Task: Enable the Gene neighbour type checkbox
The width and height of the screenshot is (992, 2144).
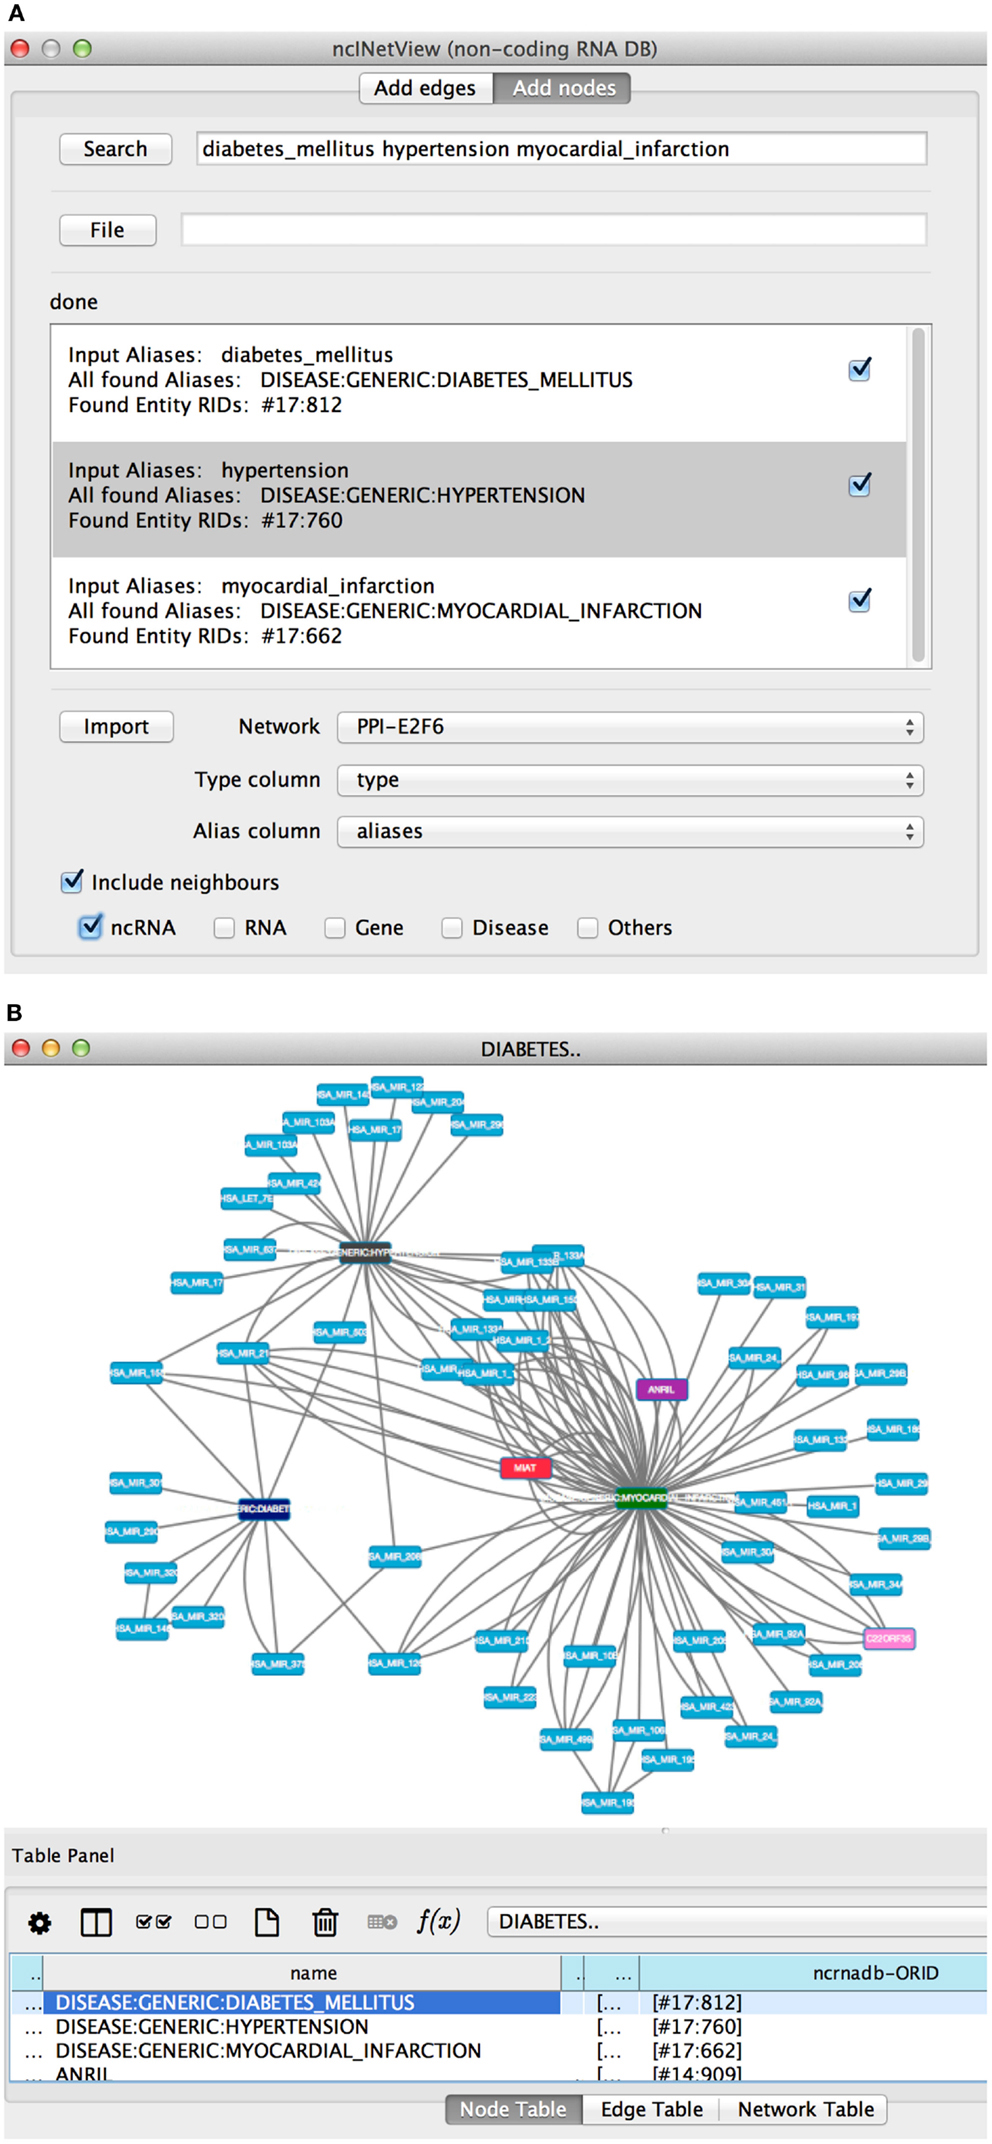Action: point(335,928)
